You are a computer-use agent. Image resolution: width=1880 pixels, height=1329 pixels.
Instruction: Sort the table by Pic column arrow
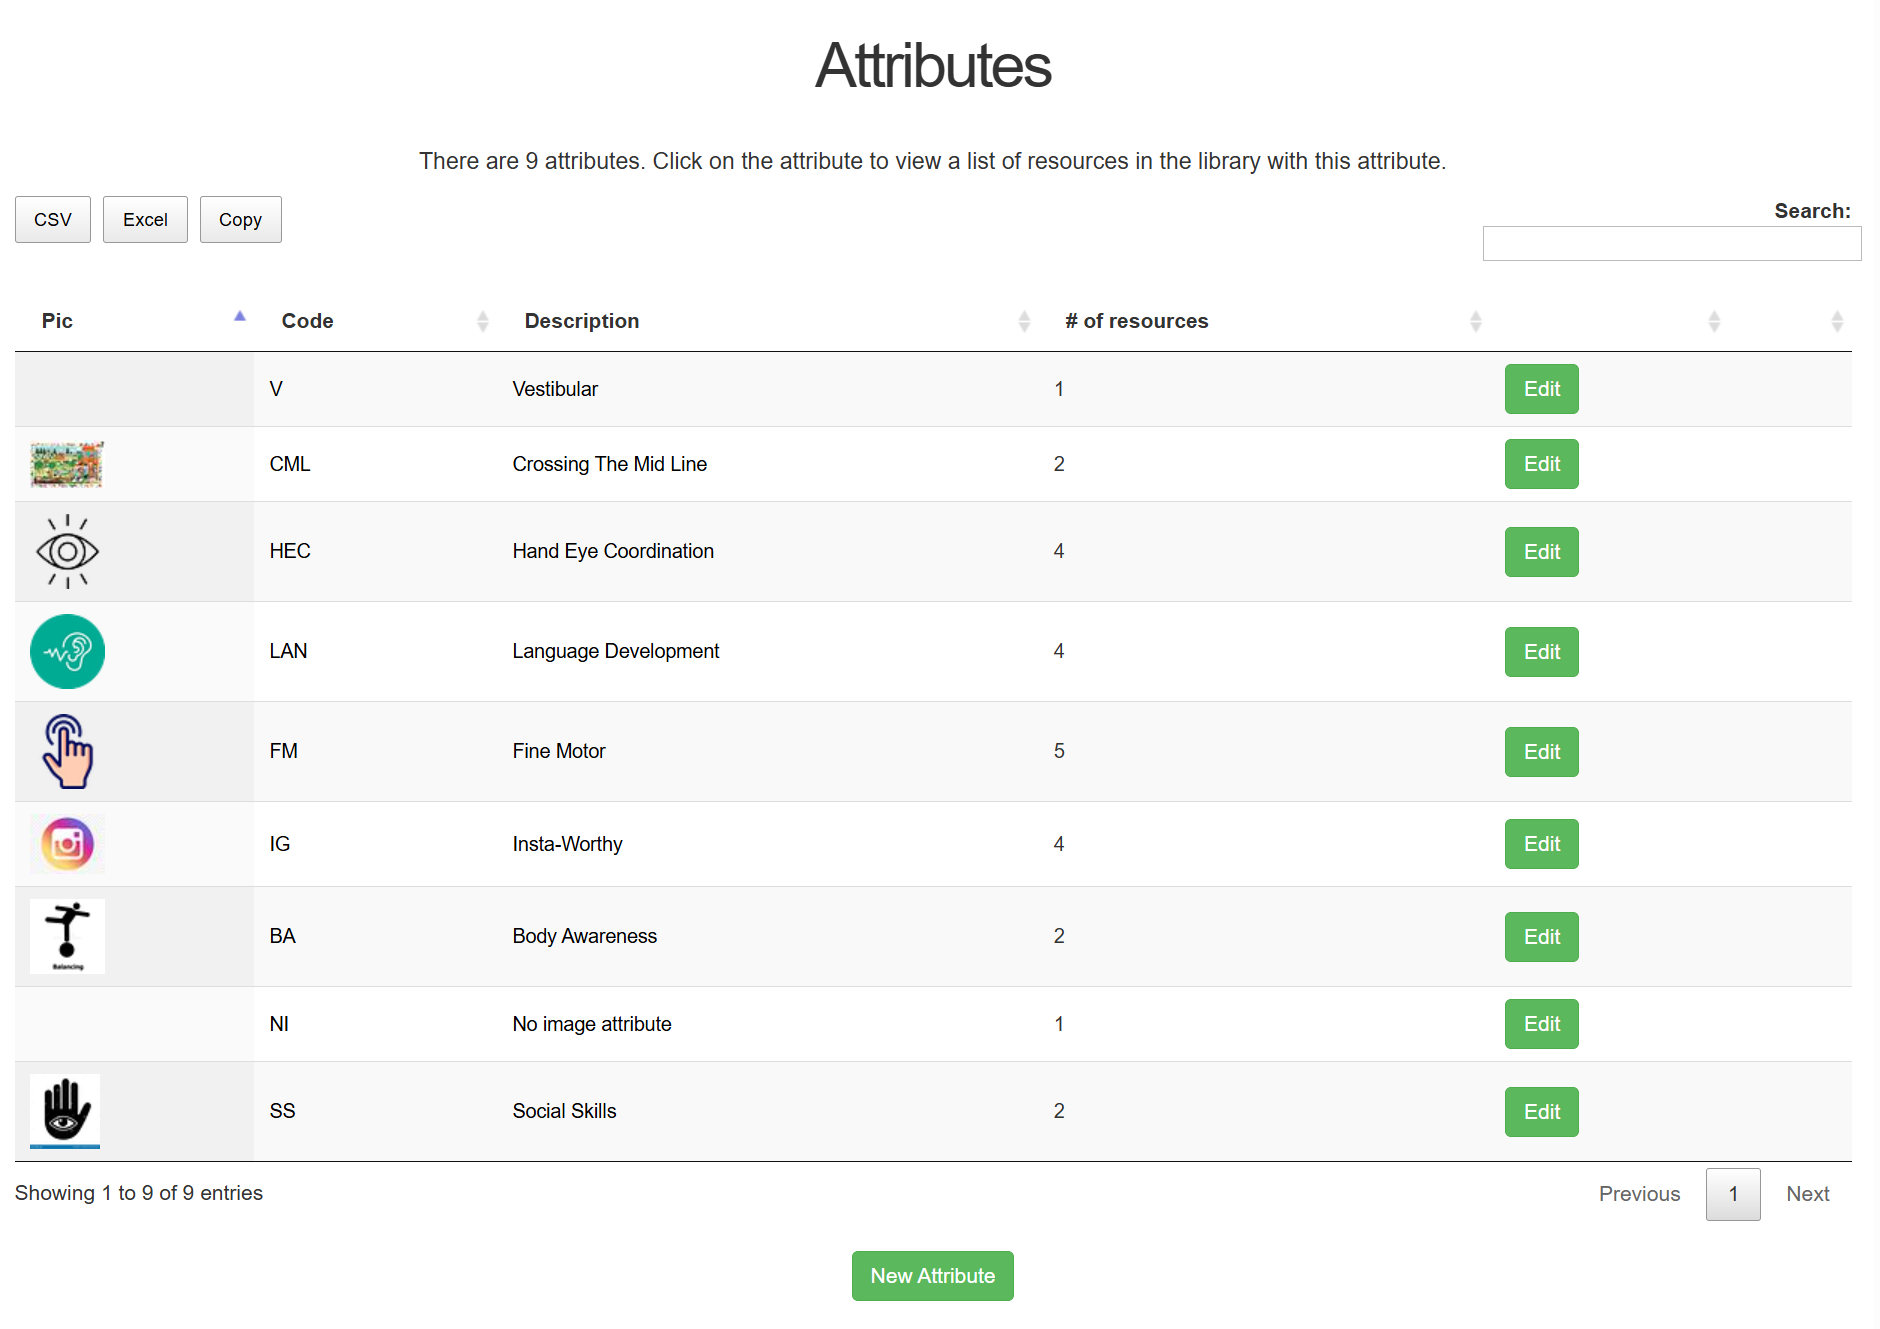point(239,318)
